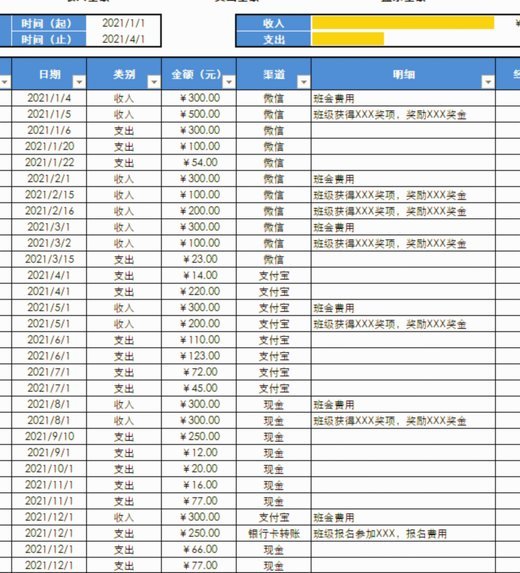Open the 金额（元） column filter dropdown
The image size is (520, 573).
(x=229, y=82)
